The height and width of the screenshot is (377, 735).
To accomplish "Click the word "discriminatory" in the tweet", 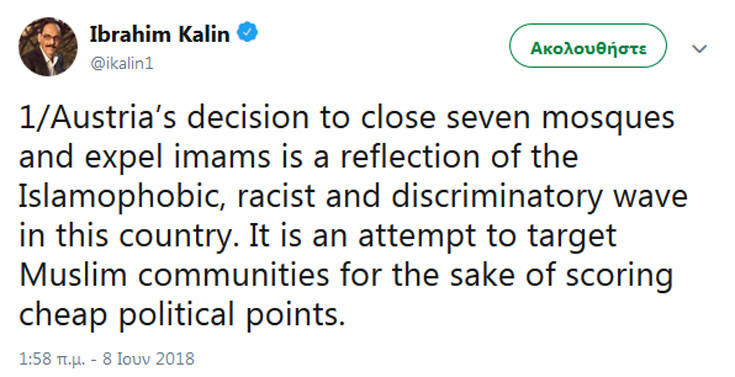I will tap(496, 197).
